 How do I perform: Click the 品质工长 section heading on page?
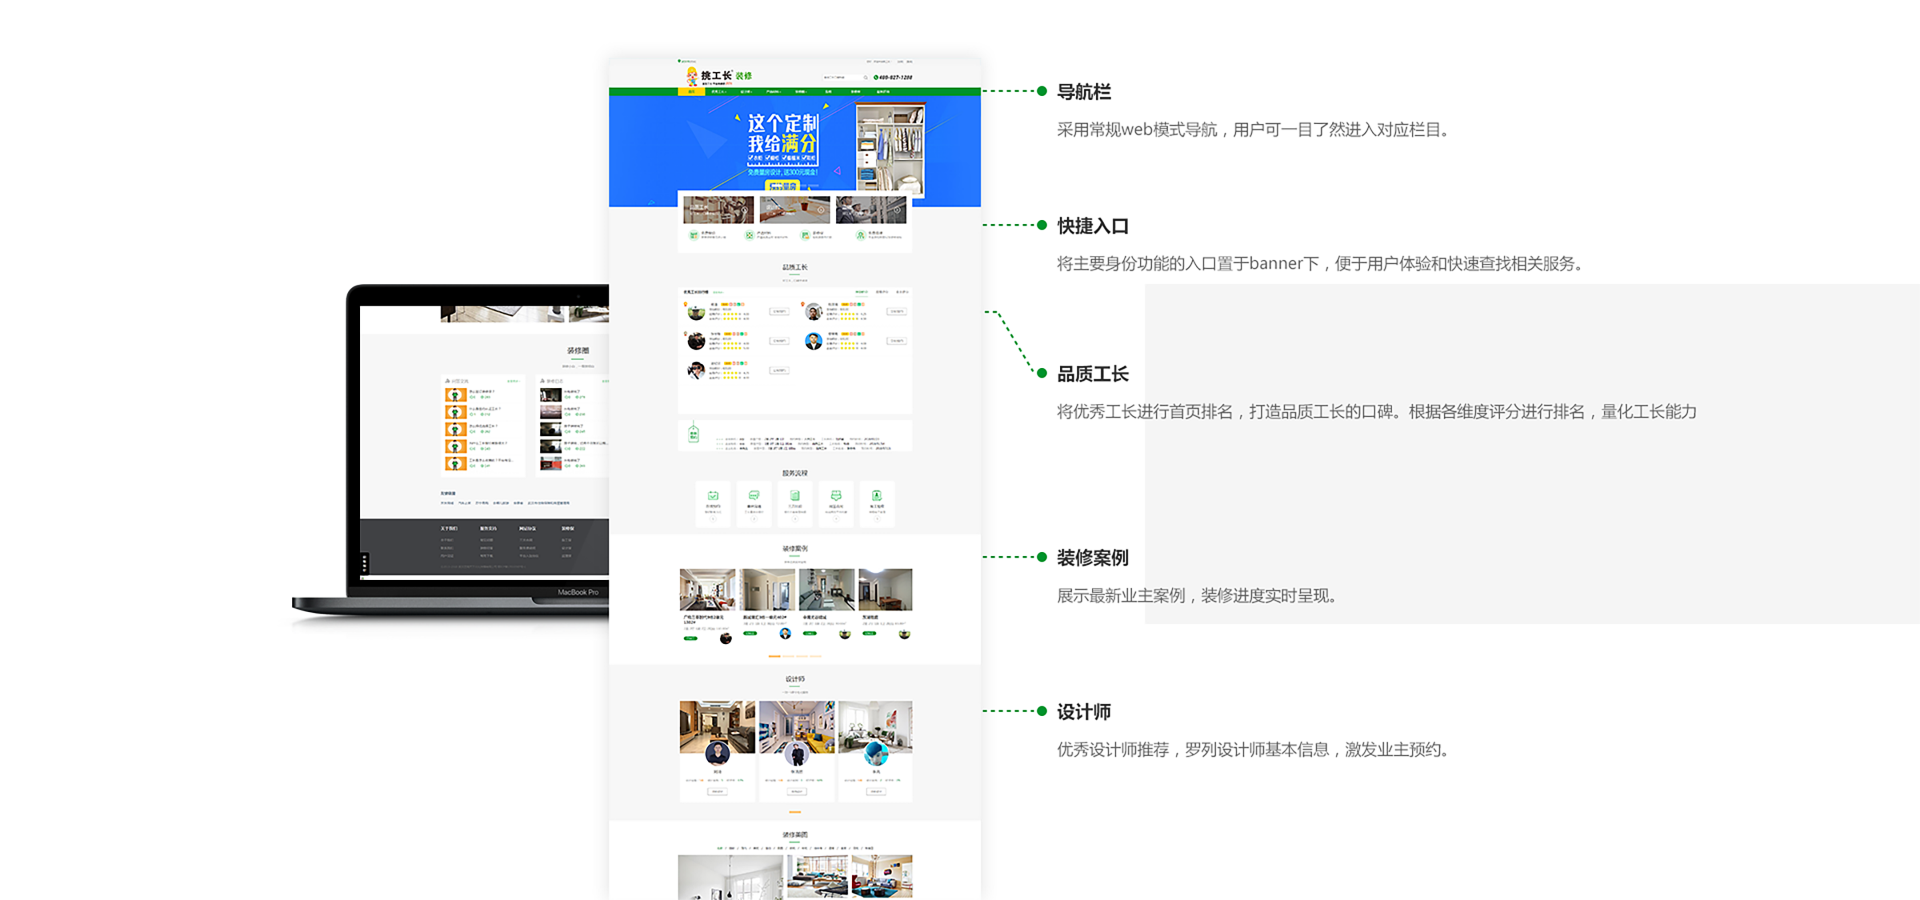(x=795, y=268)
